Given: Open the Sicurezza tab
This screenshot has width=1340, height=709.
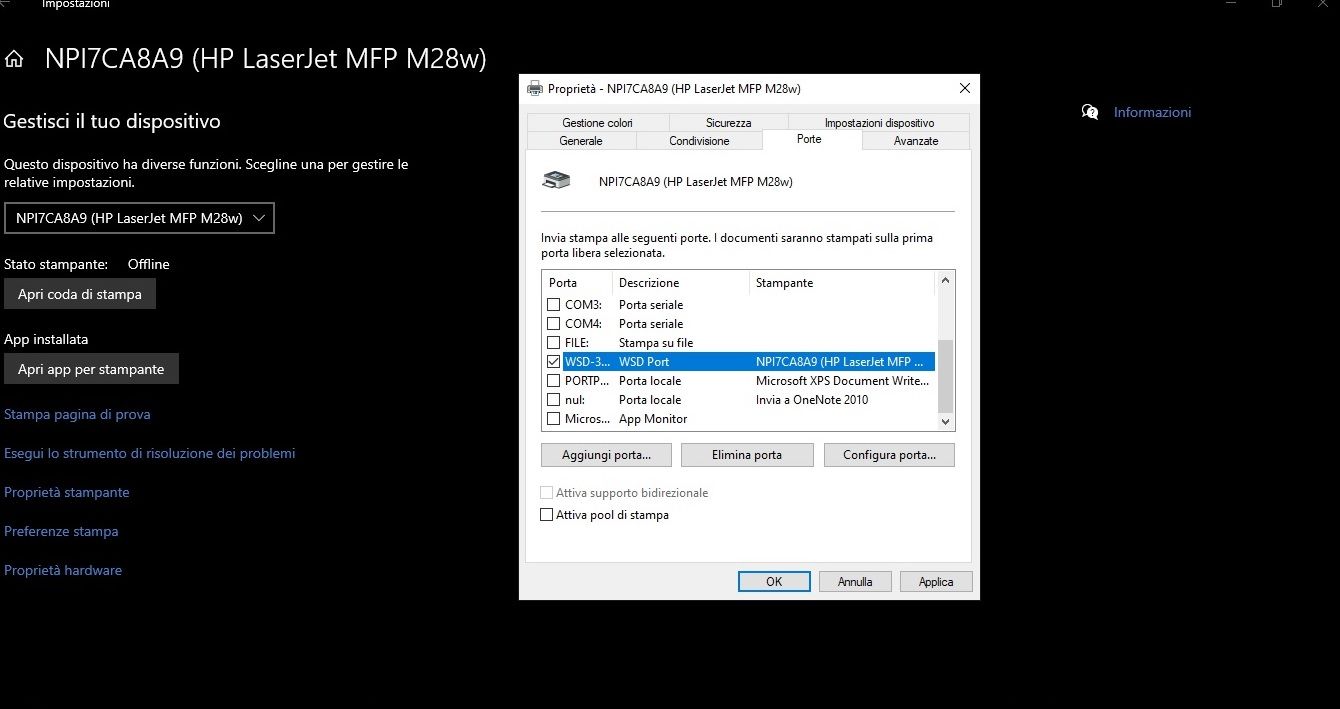Looking at the screenshot, I should click(728, 123).
